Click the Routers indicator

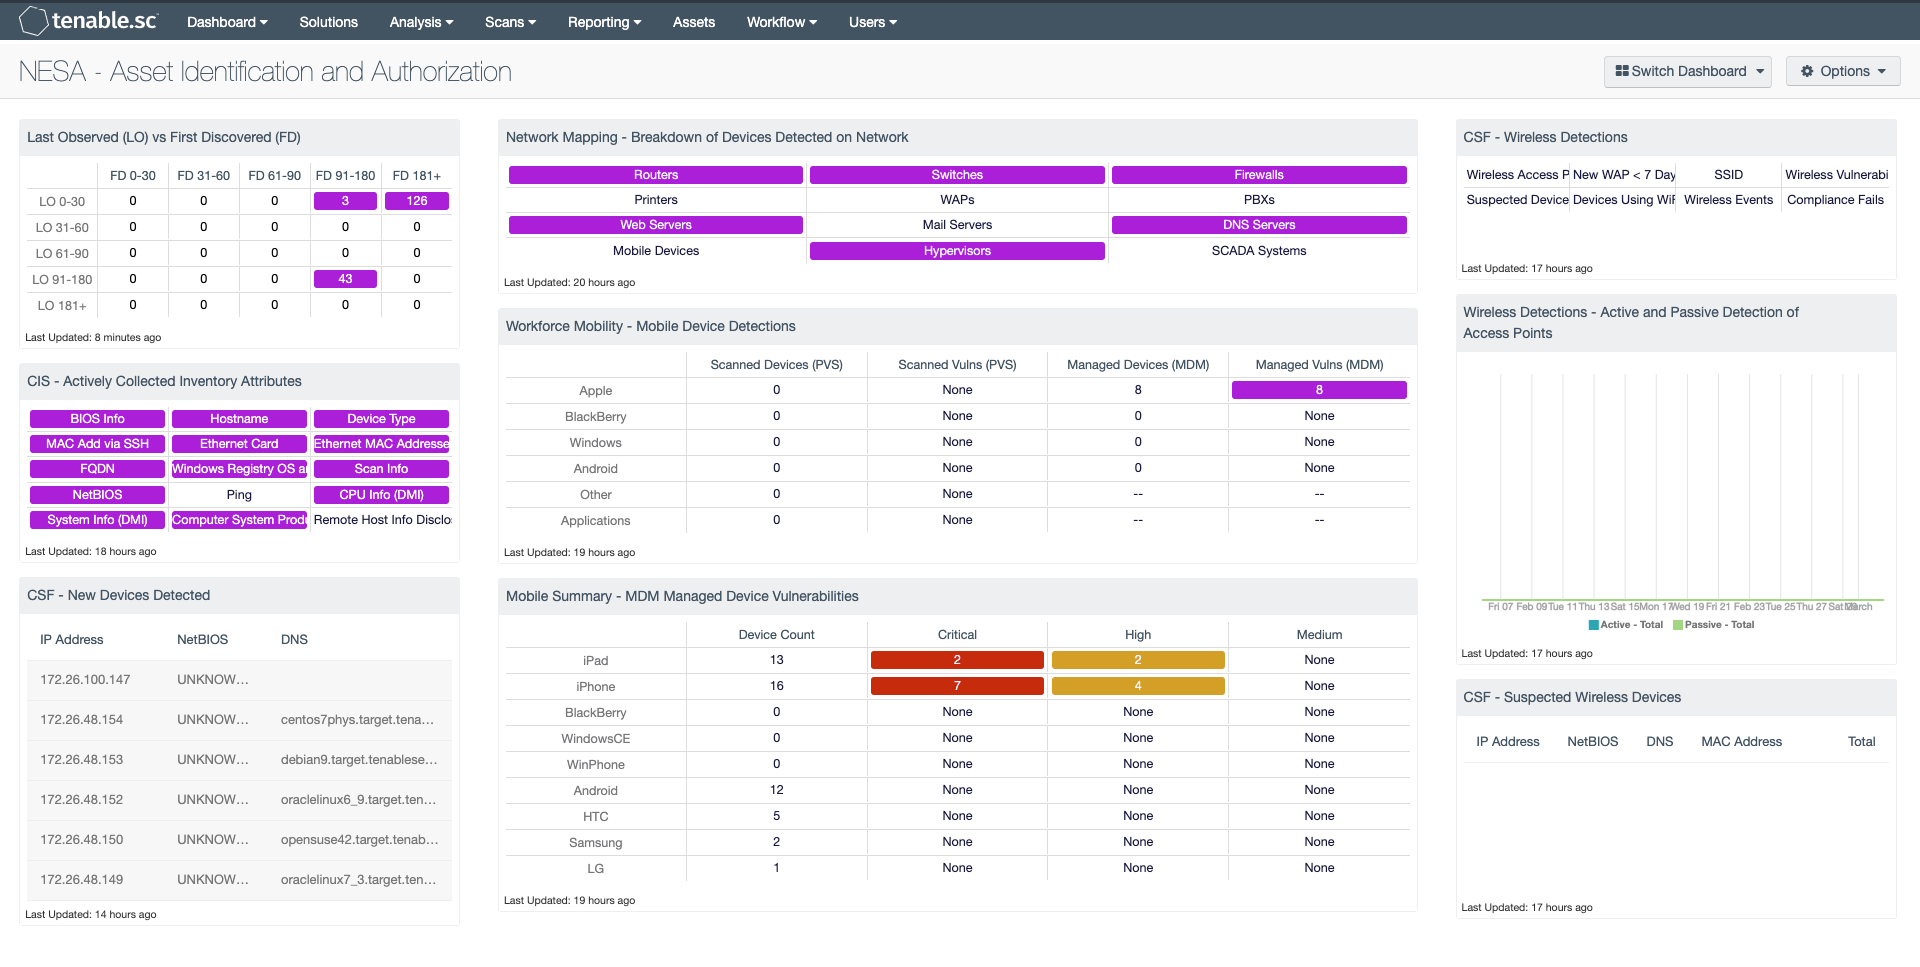[x=656, y=175]
